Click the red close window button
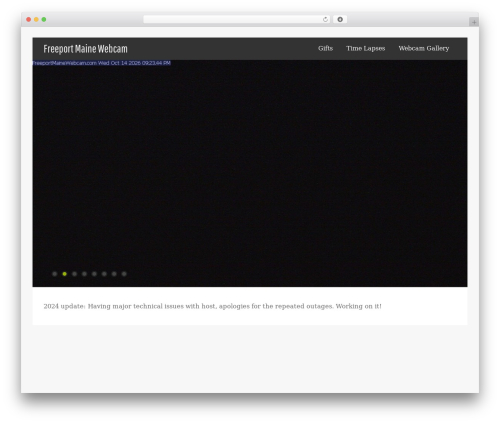500x423 pixels. click(29, 19)
